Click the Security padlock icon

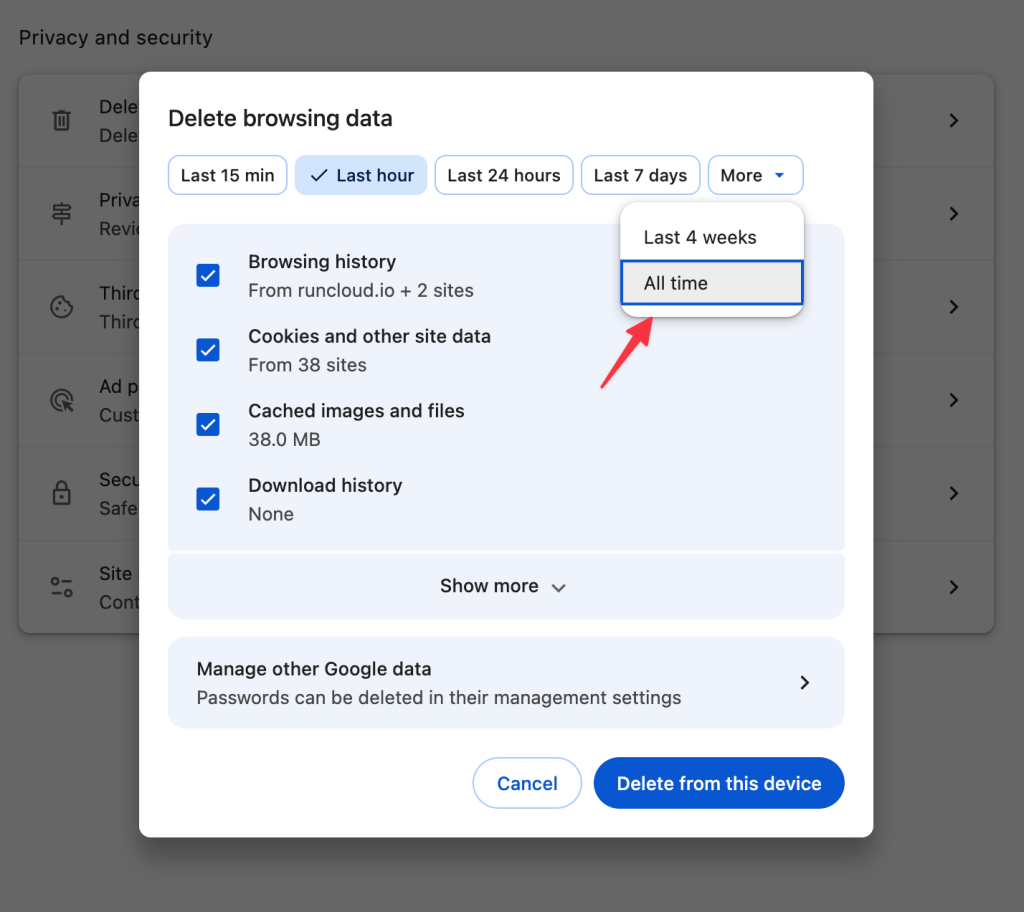(x=62, y=493)
